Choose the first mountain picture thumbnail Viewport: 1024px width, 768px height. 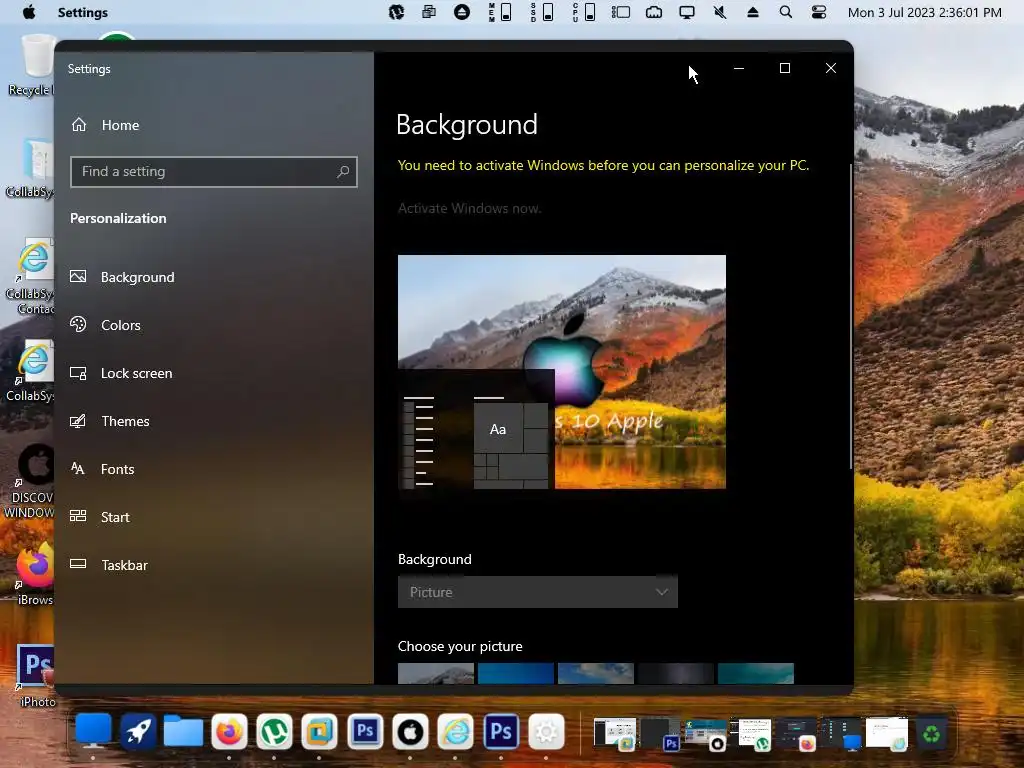pyautogui.click(x=436, y=673)
